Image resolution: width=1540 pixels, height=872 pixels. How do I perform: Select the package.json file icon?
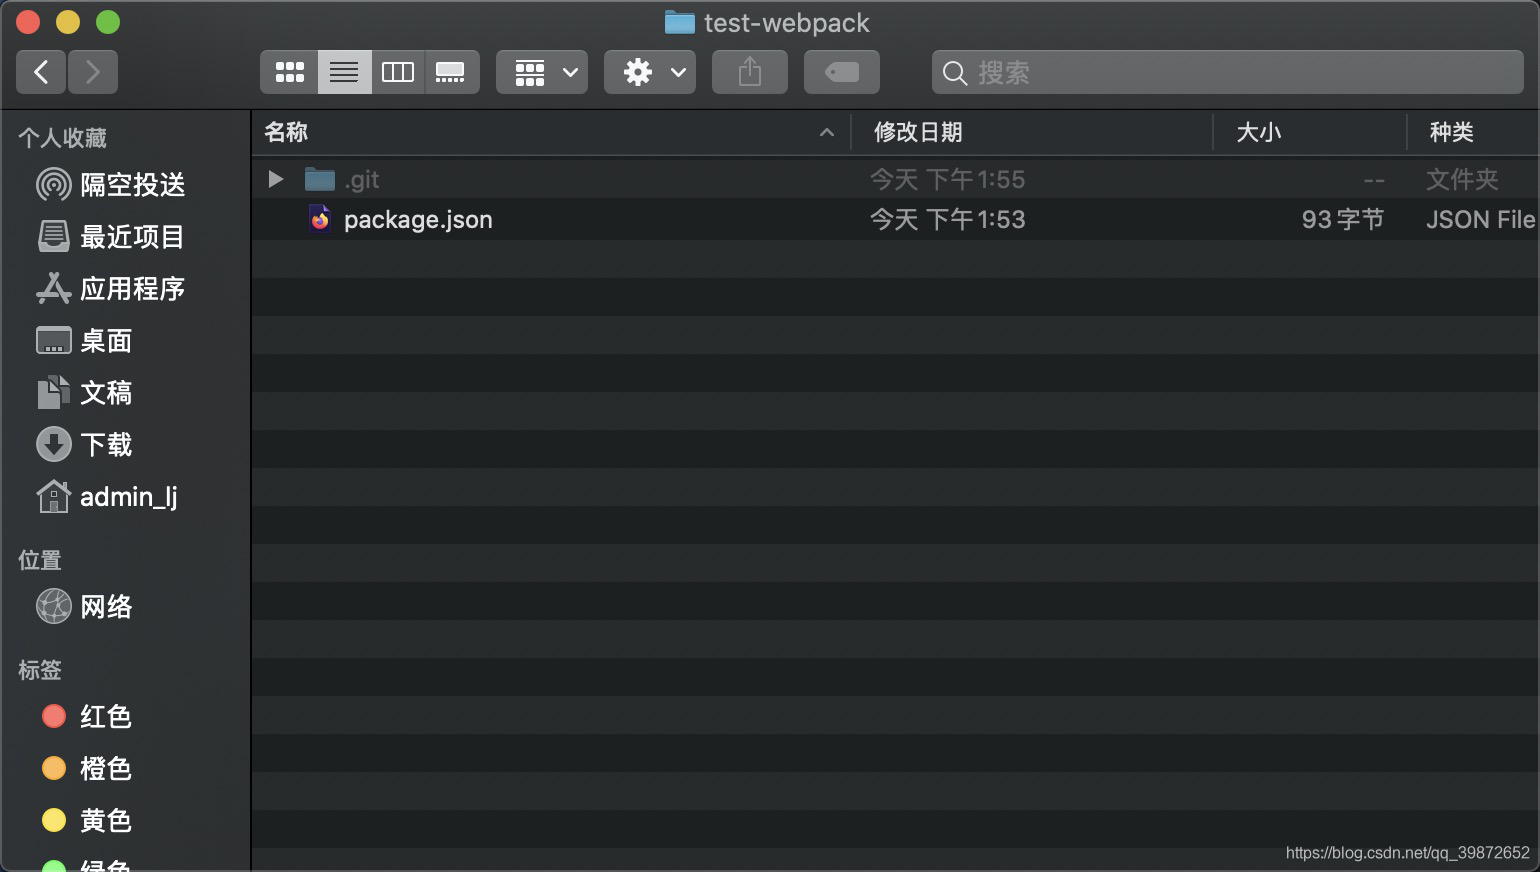320,219
